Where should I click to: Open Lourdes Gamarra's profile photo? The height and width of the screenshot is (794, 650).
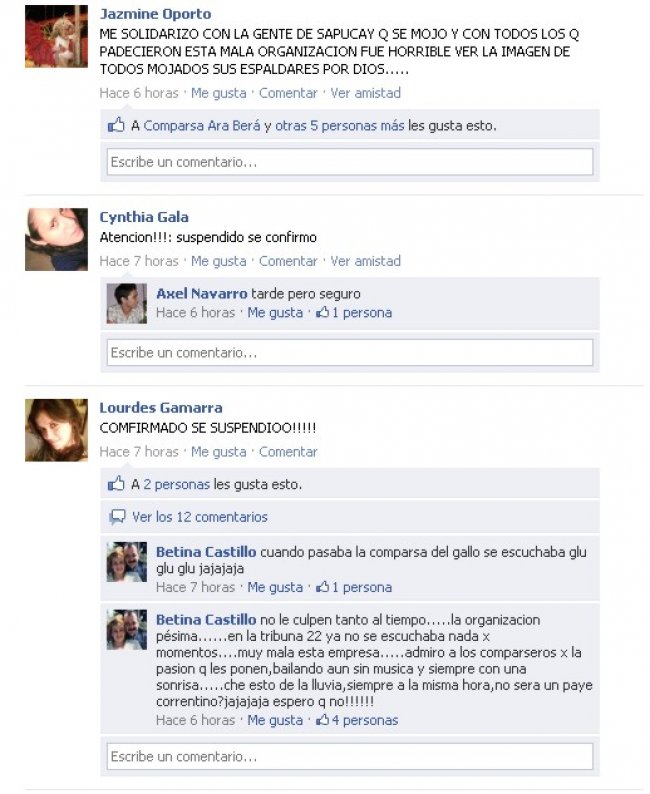[56, 430]
